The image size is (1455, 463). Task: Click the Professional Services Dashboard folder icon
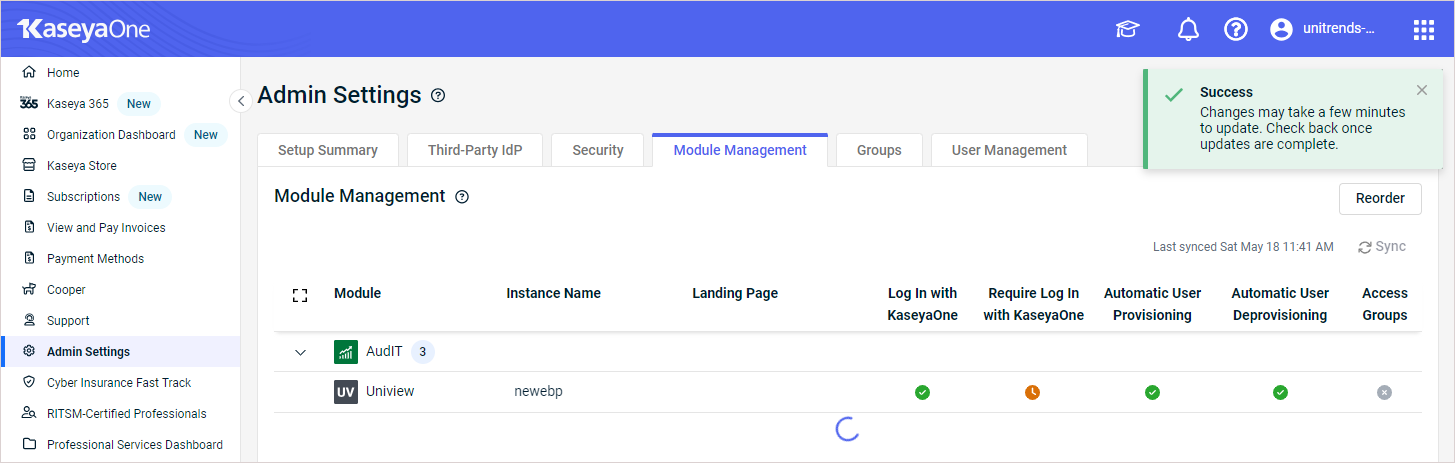coord(29,444)
